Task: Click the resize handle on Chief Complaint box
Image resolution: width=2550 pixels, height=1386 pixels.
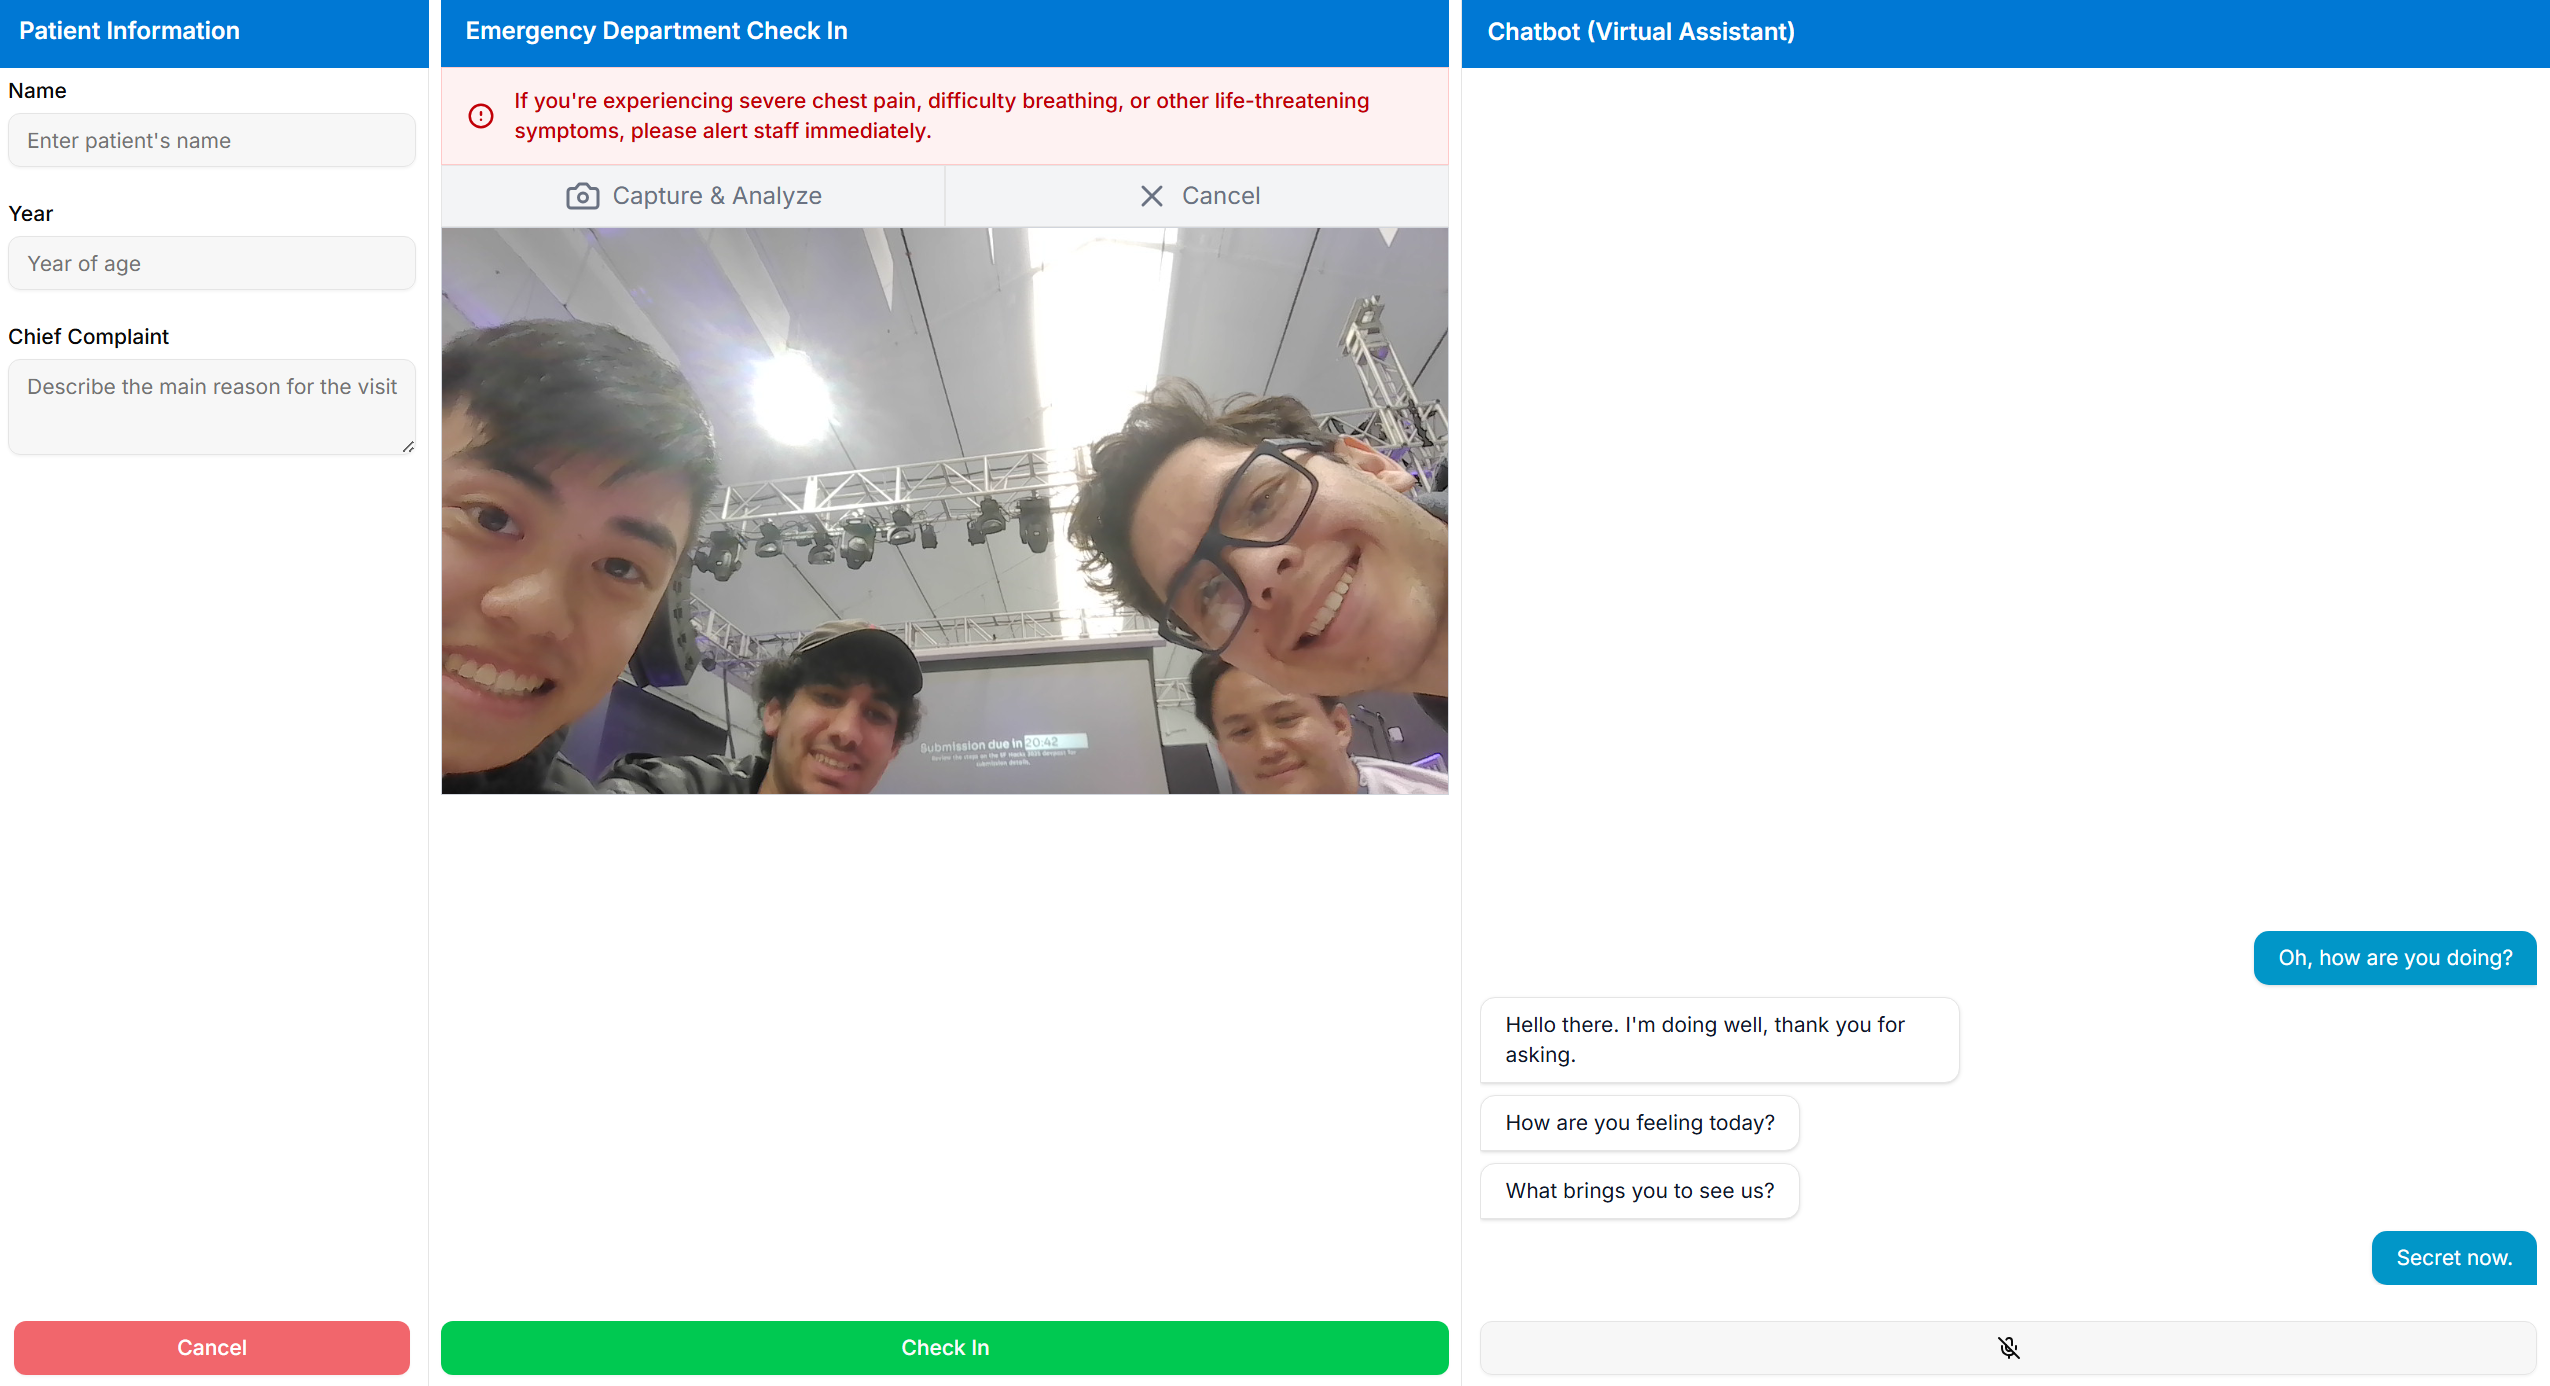Action: pyautogui.click(x=408, y=447)
